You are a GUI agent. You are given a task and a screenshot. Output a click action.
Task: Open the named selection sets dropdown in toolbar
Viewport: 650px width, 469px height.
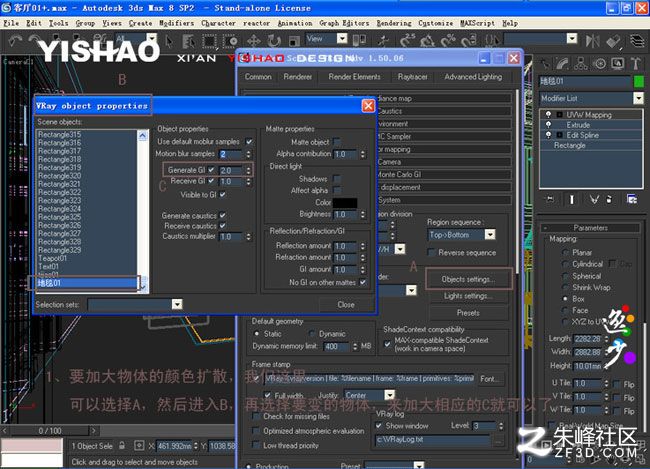[572, 39]
